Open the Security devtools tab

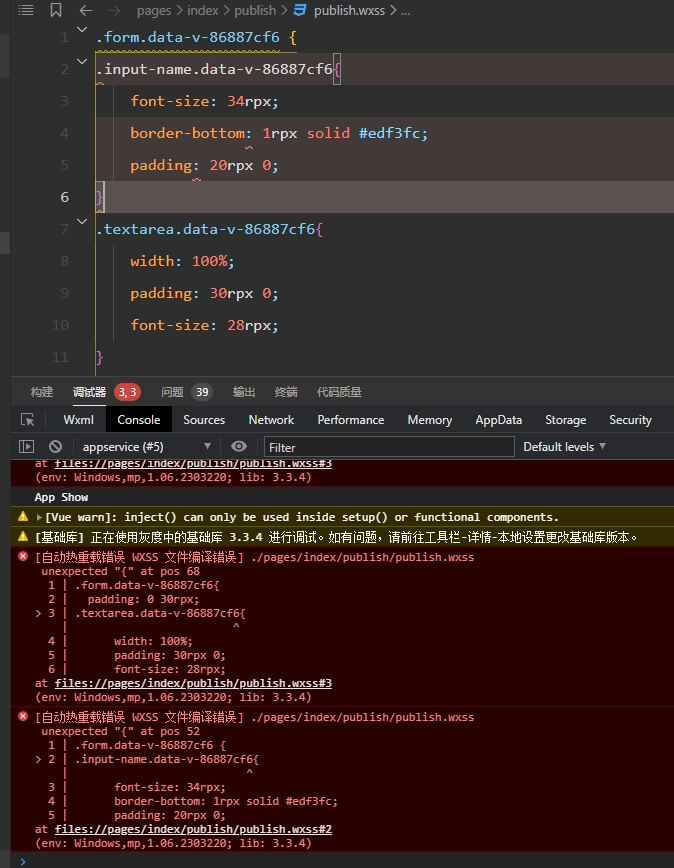coord(630,420)
